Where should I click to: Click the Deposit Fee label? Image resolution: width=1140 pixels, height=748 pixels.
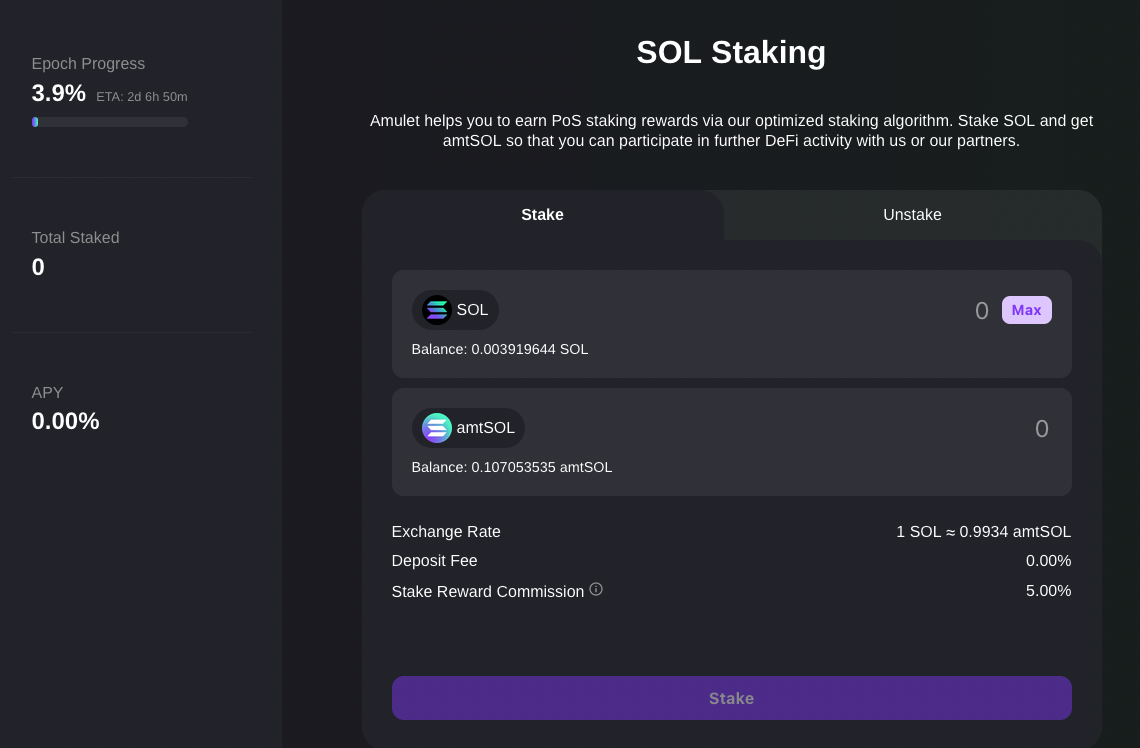tap(434, 561)
